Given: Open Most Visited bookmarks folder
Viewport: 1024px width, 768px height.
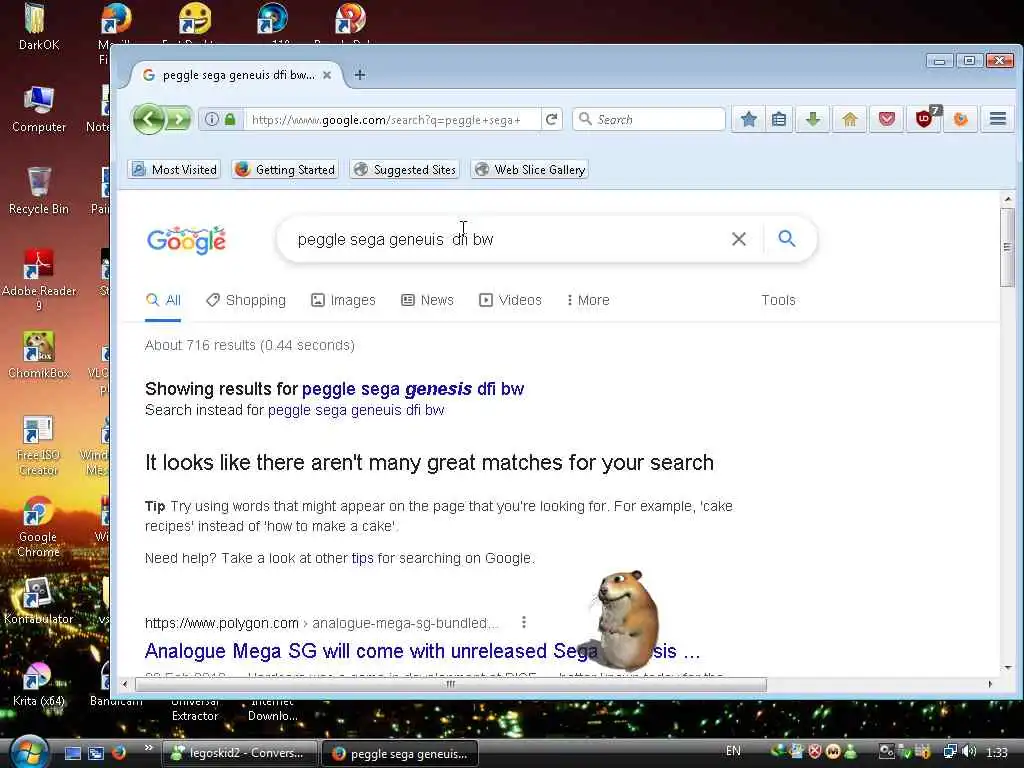Looking at the screenshot, I should [174, 170].
